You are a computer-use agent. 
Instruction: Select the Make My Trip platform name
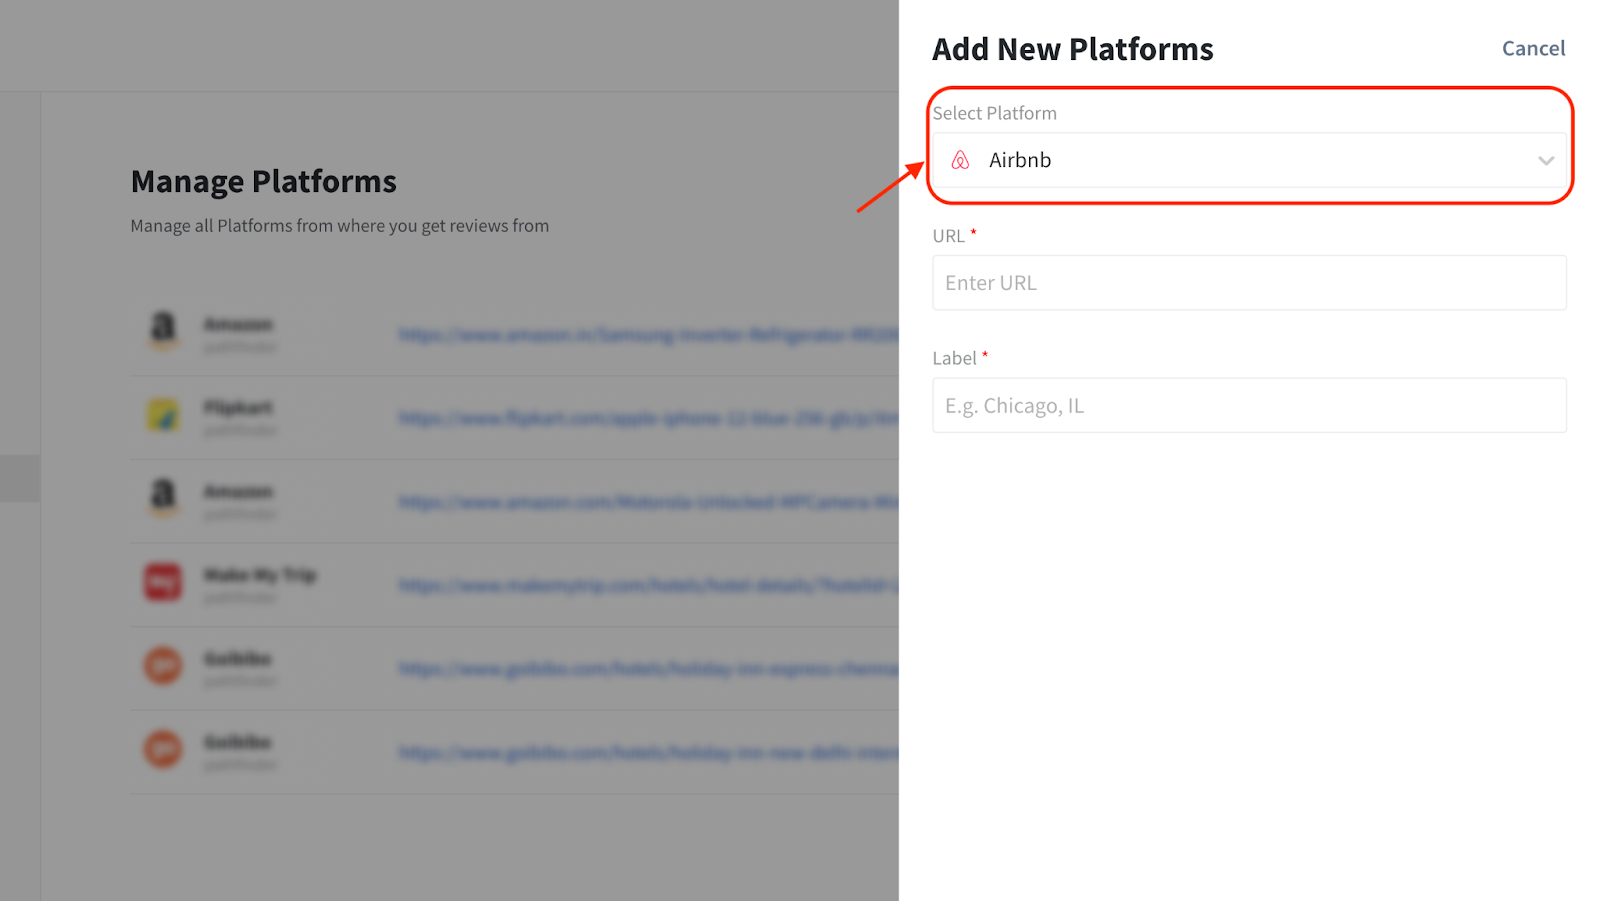click(260, 575)
